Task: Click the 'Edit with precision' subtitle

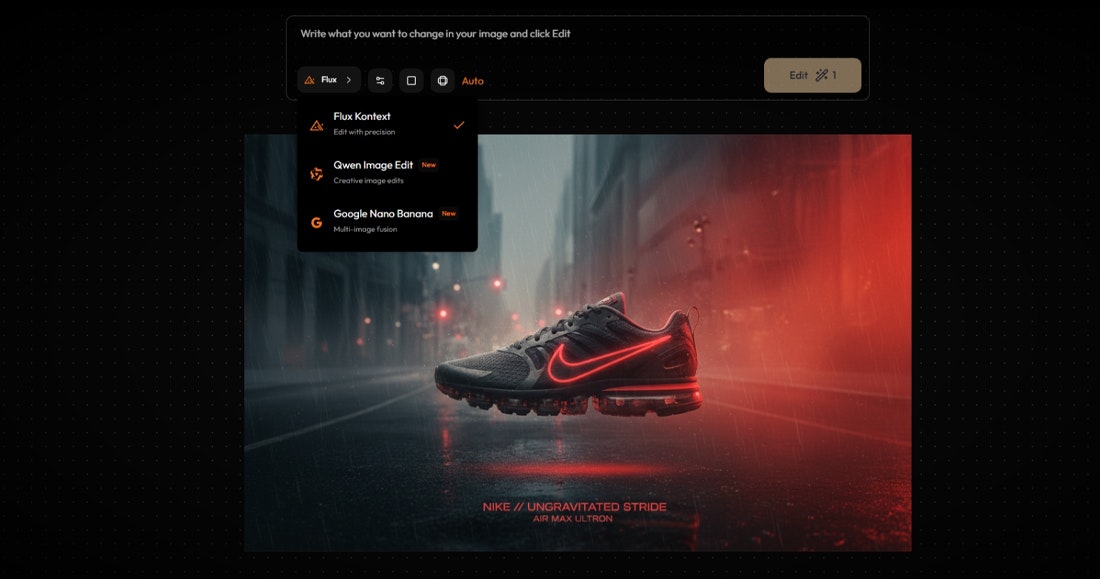Action: (x=364, y=132)
